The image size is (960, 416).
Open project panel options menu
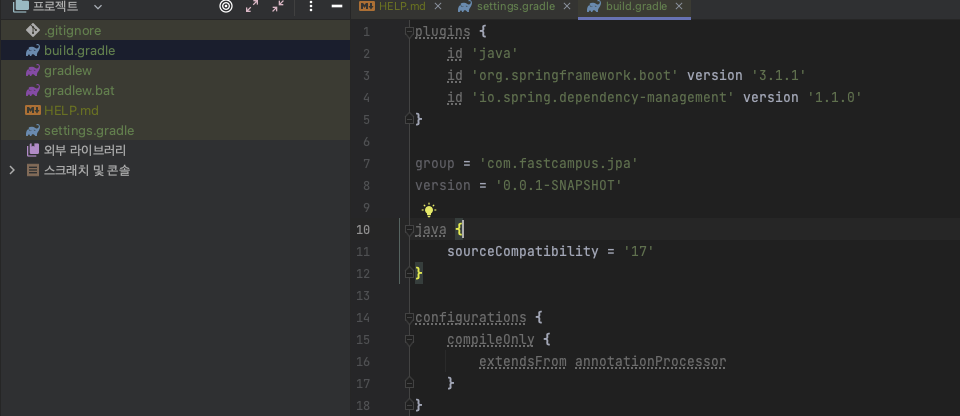[311, 7]
